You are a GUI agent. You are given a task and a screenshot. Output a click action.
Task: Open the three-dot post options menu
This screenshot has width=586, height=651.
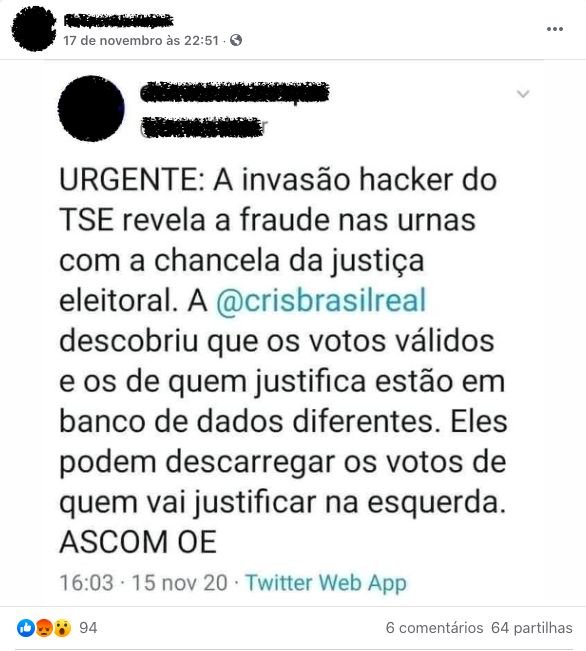[554, 29]
